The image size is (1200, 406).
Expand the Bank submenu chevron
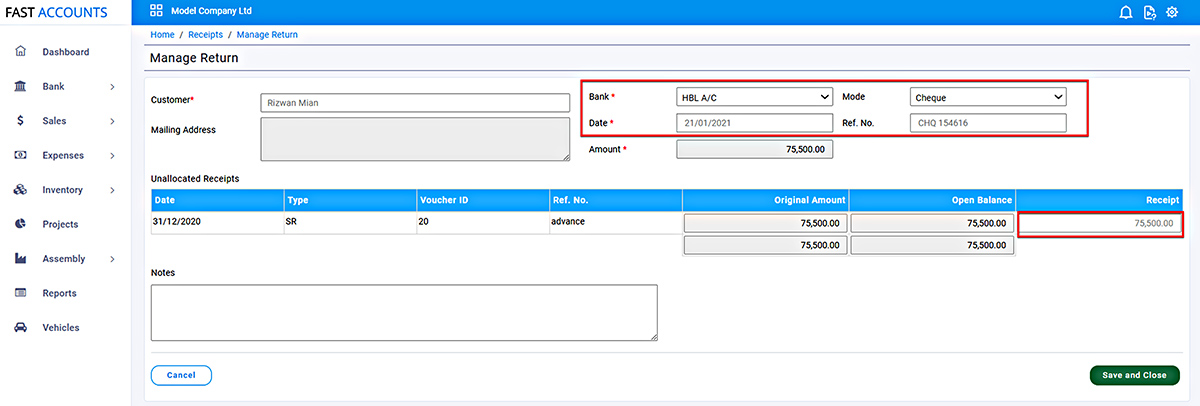113,87
